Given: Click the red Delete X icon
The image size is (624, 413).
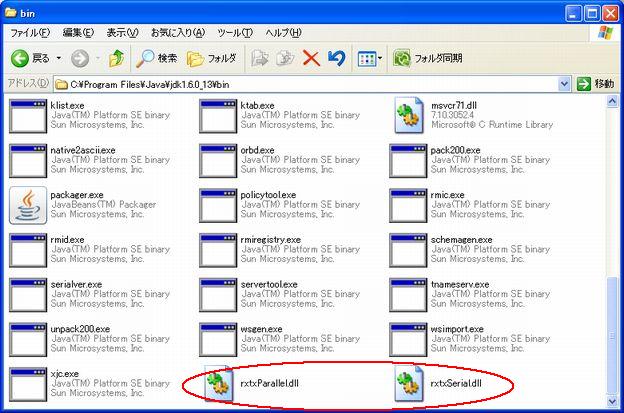Looking at the screenshot, I should [311, 58].
